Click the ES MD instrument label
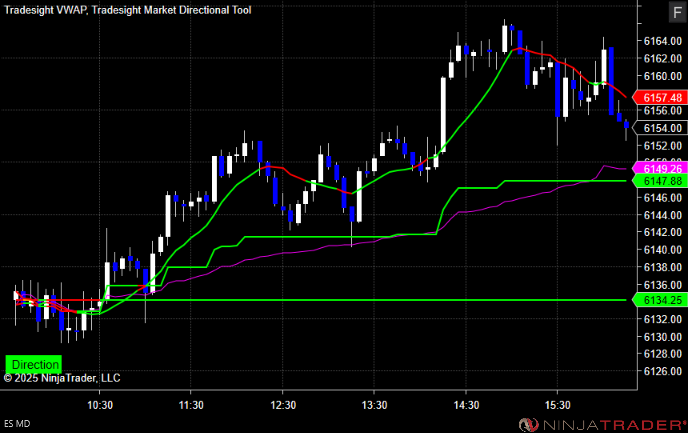This screenshot has width=688, height=433. tap(17, 424)
